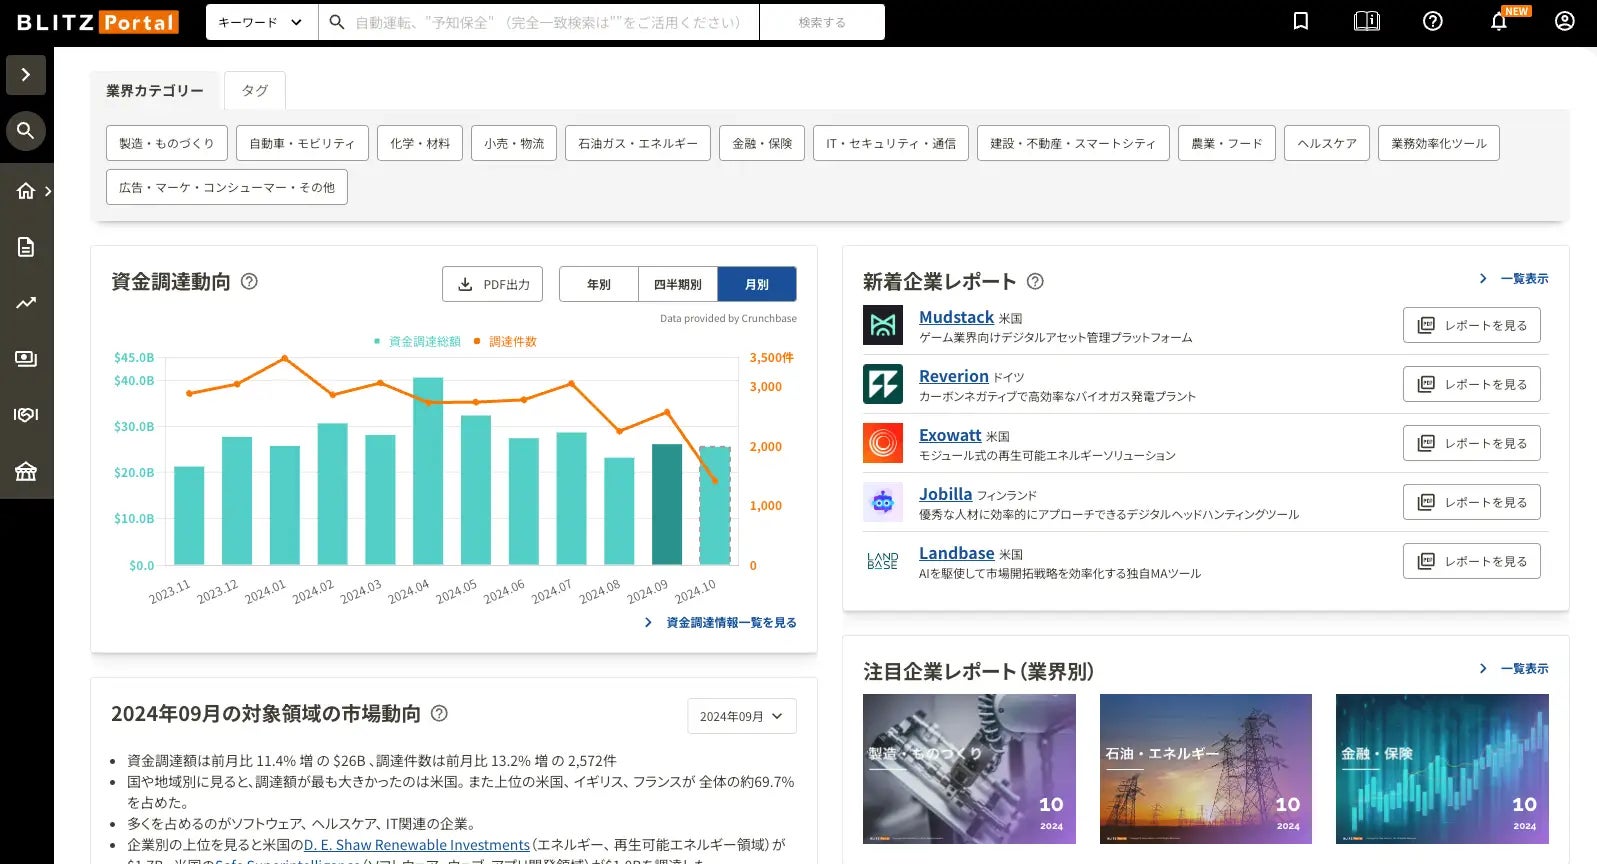The height and width of the screenshot is (864, 1597).
Task: View report for Exowatt
Action: (1472, 443)
